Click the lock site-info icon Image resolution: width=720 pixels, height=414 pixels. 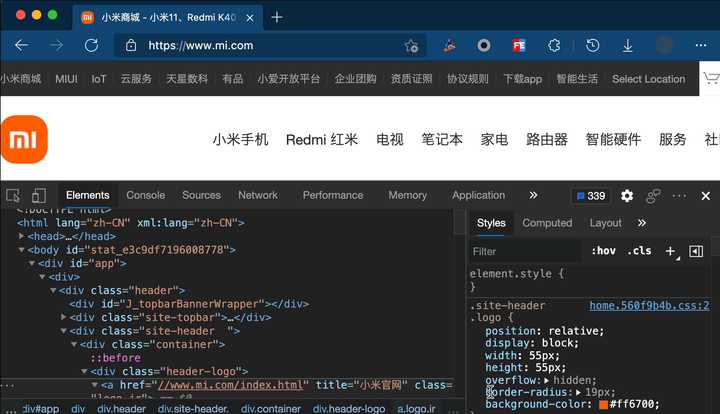click(131, 45)
